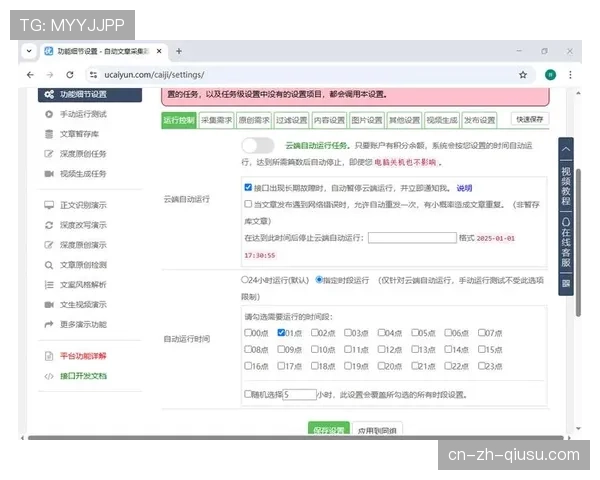Select the 指定时段运行 radio button

click(x=319, y=280)
